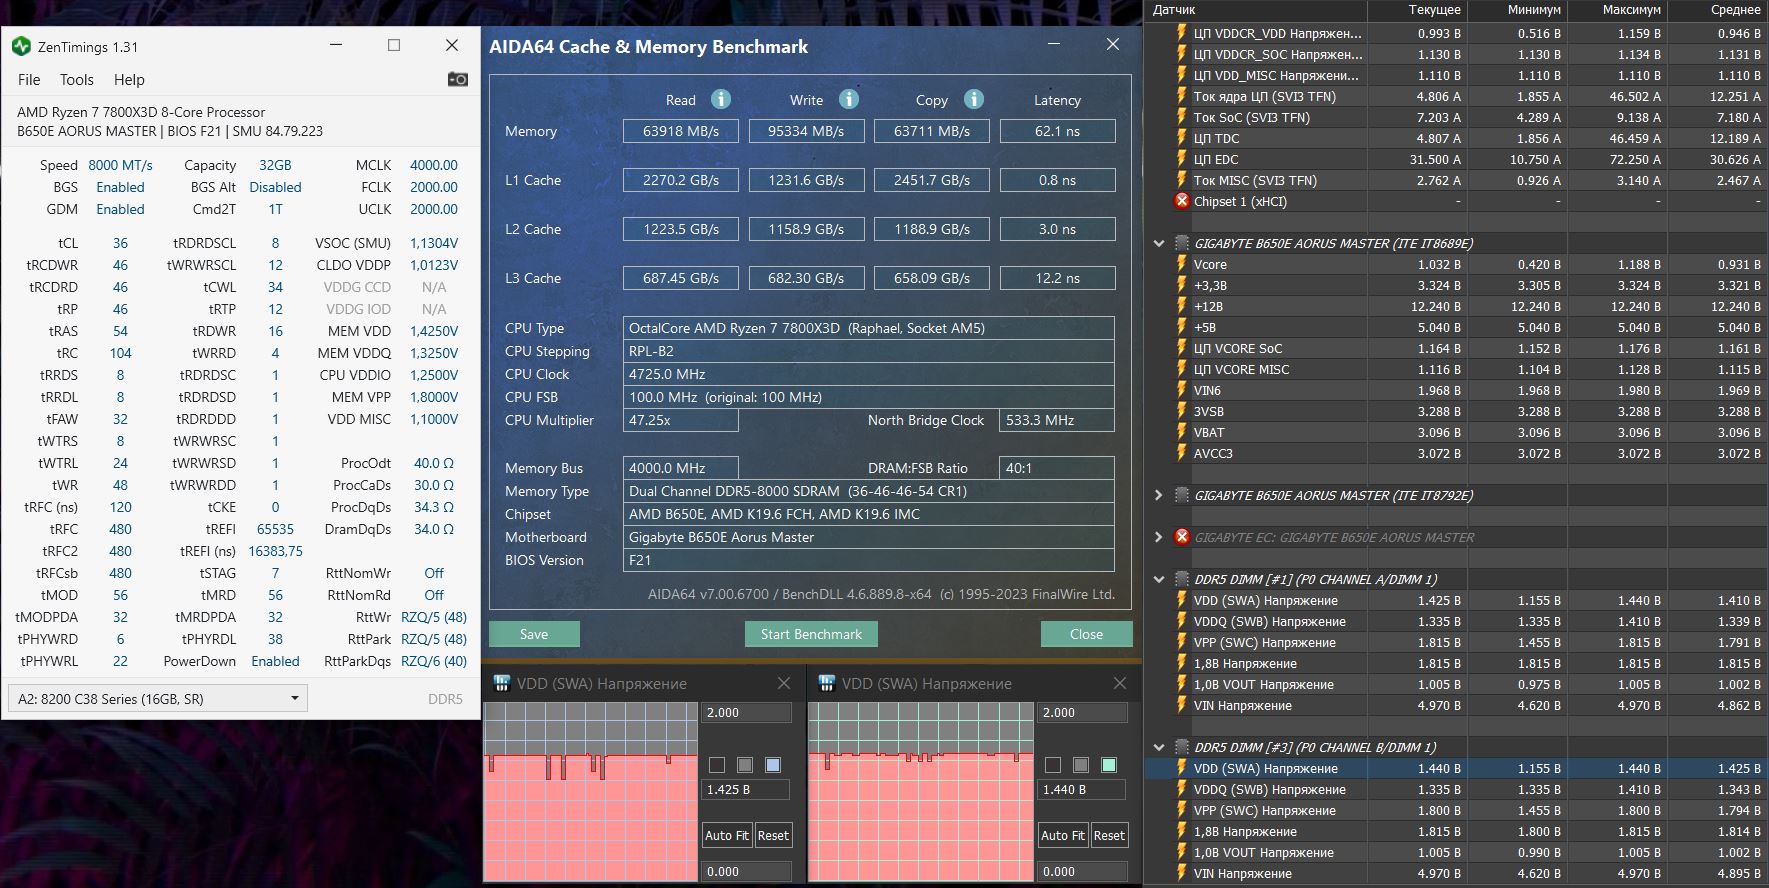Click the Start Benchmark button
The height and width of the screenshot is (888, 1769).
(x=811, y=634)
